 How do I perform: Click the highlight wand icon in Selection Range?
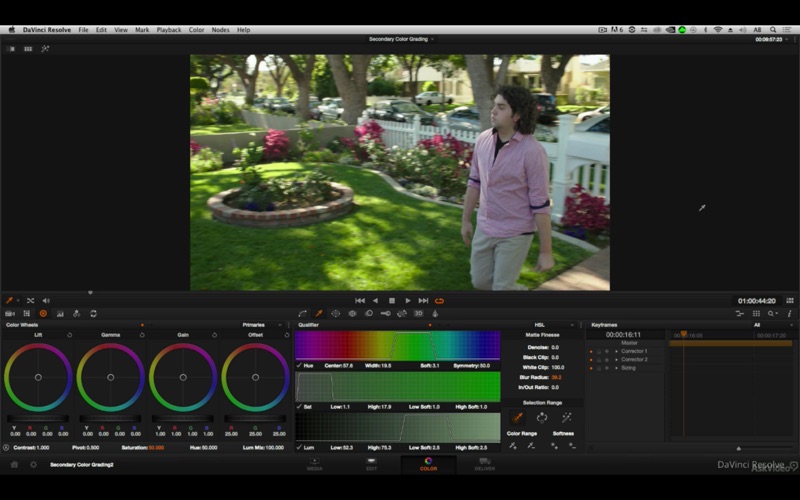tap(566, 418)
